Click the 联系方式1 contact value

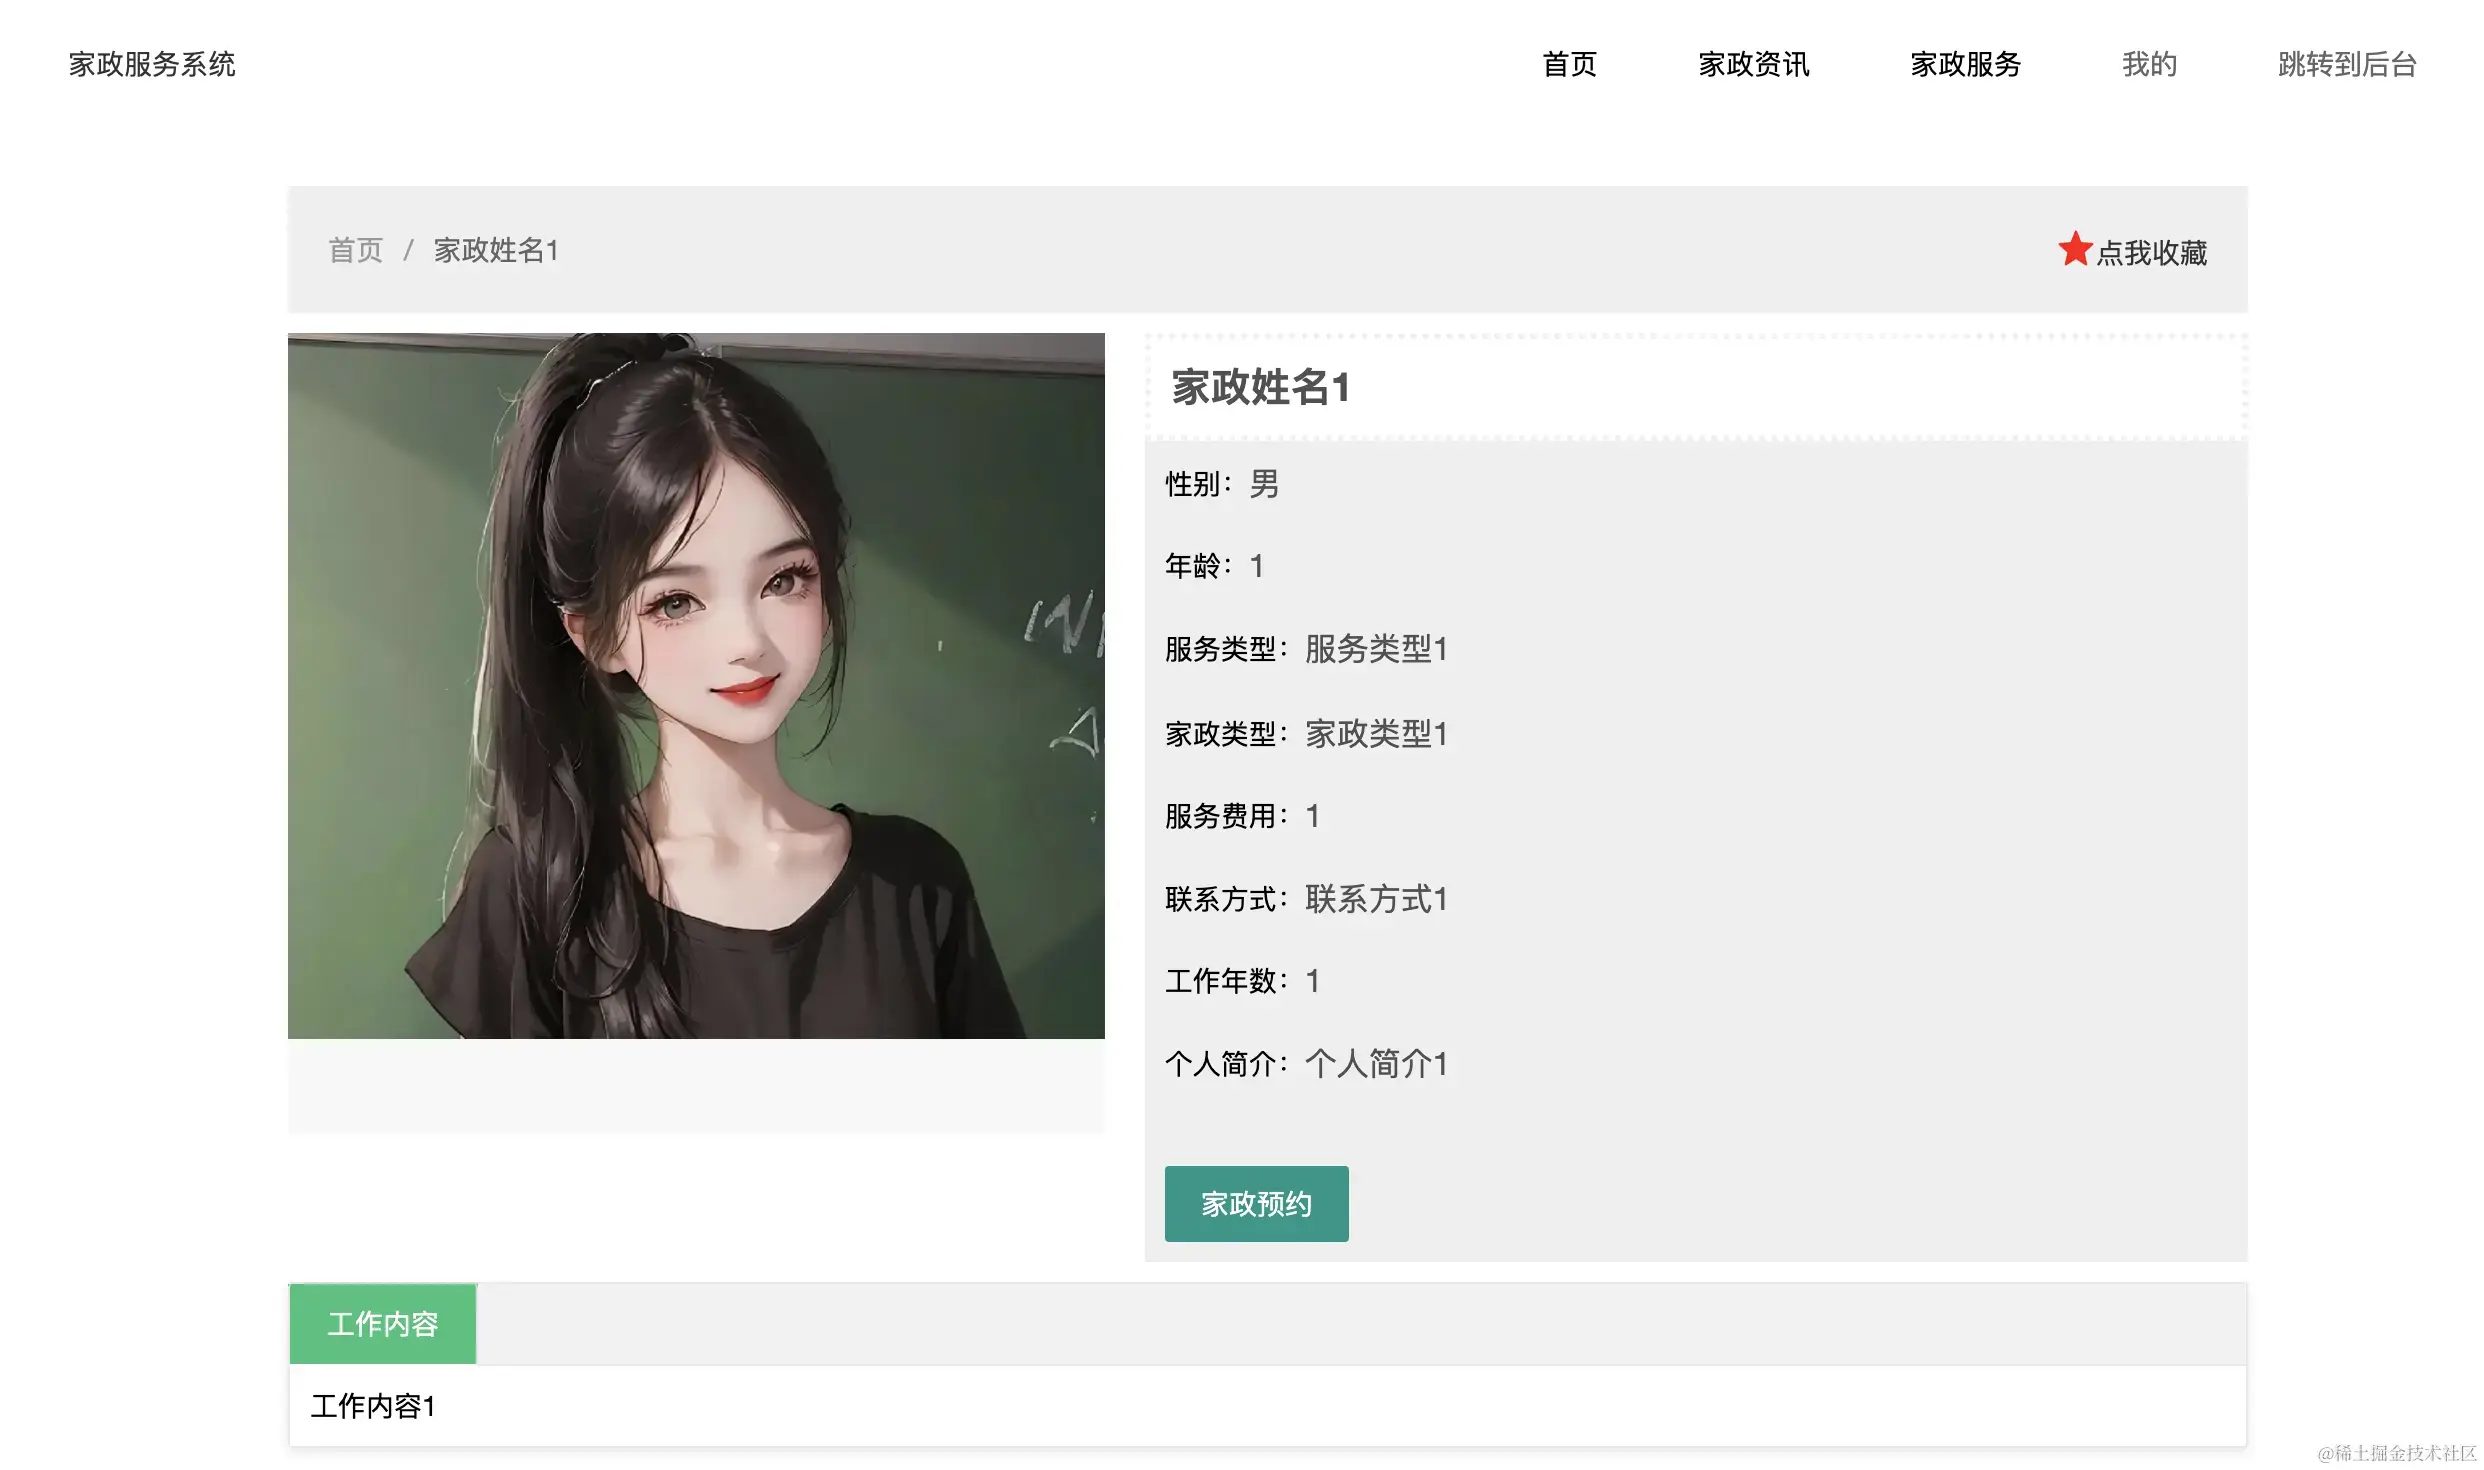[x=1376, y=899]
